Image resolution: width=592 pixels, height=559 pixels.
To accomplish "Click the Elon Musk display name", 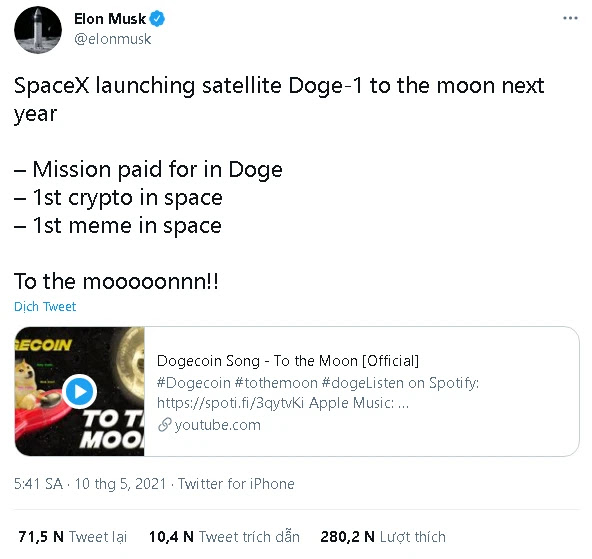I will [x=110, y=19].
